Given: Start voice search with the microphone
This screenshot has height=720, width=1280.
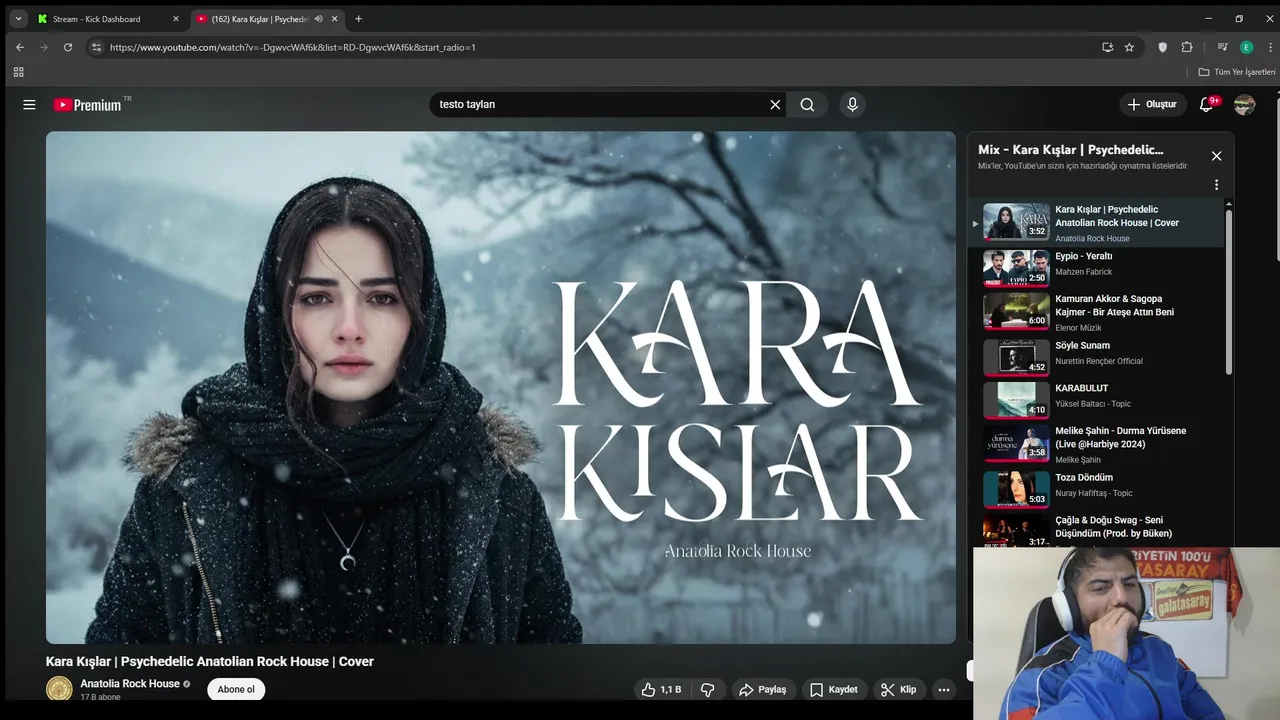Looking at the screenshot, I should point(852,104).
